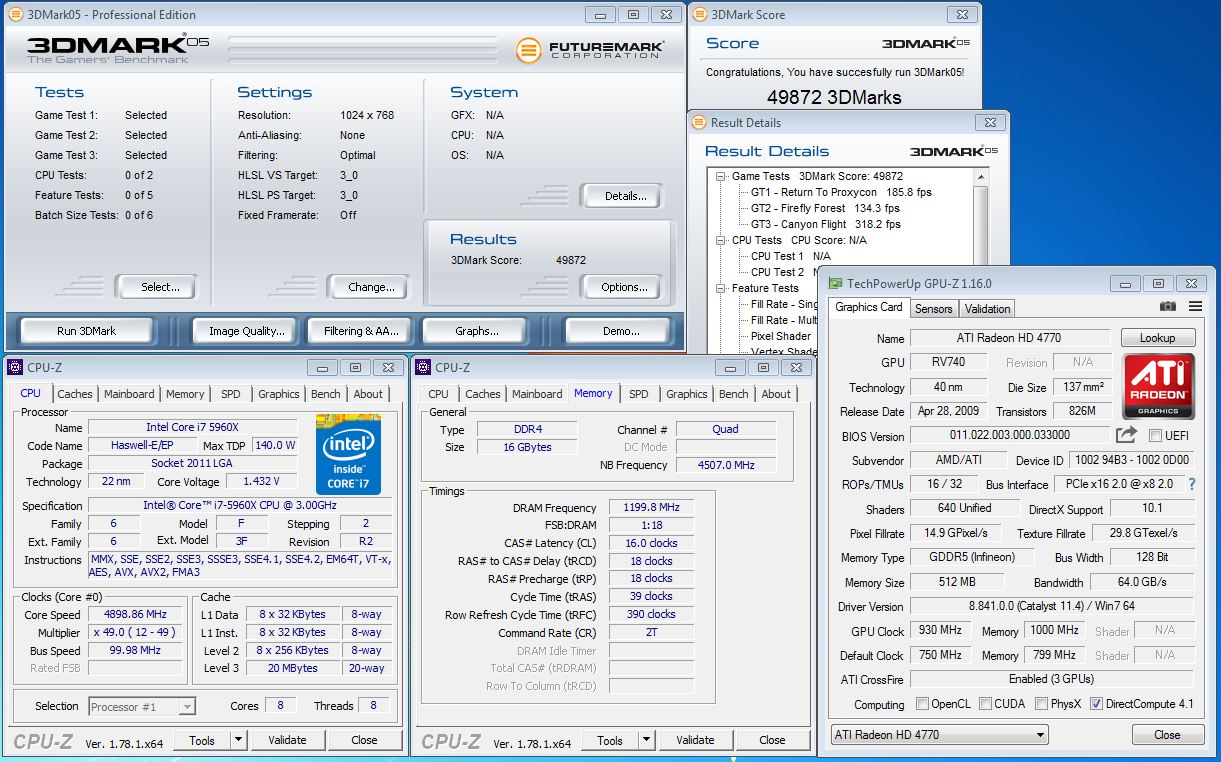Screen dimensions: 1221x762
Task: Enable the PhysX checkbox
Action: coord(1042,704)
